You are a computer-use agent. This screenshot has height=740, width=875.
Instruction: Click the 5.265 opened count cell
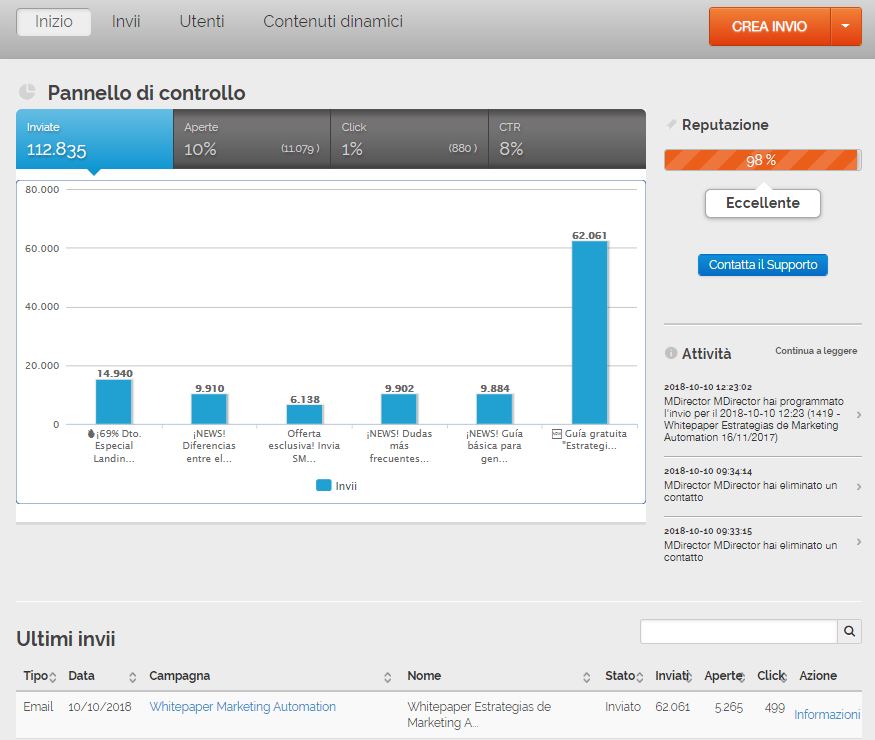click(x=729, y=707)
